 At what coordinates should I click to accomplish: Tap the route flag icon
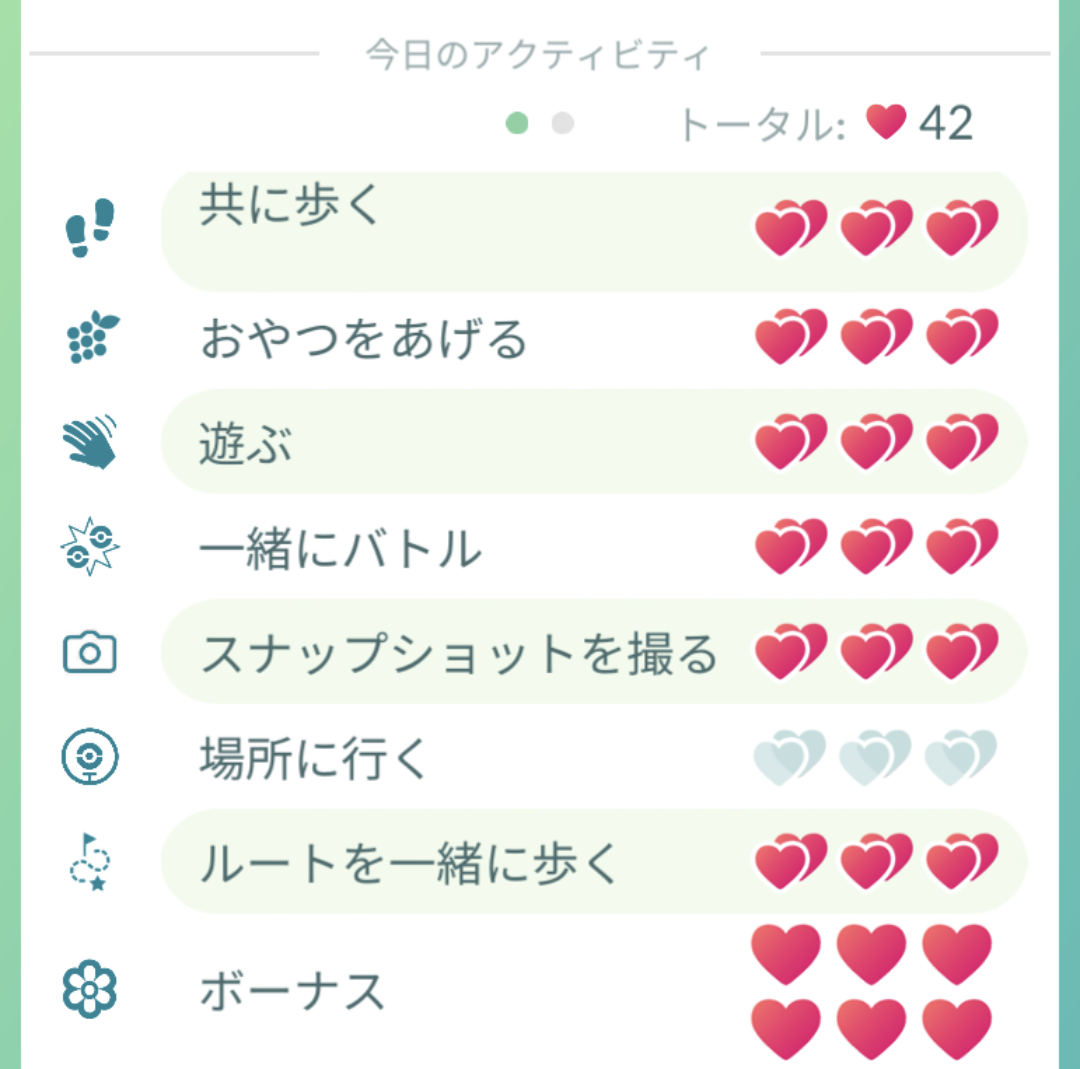pyautogui.click(x=90, y=862)
